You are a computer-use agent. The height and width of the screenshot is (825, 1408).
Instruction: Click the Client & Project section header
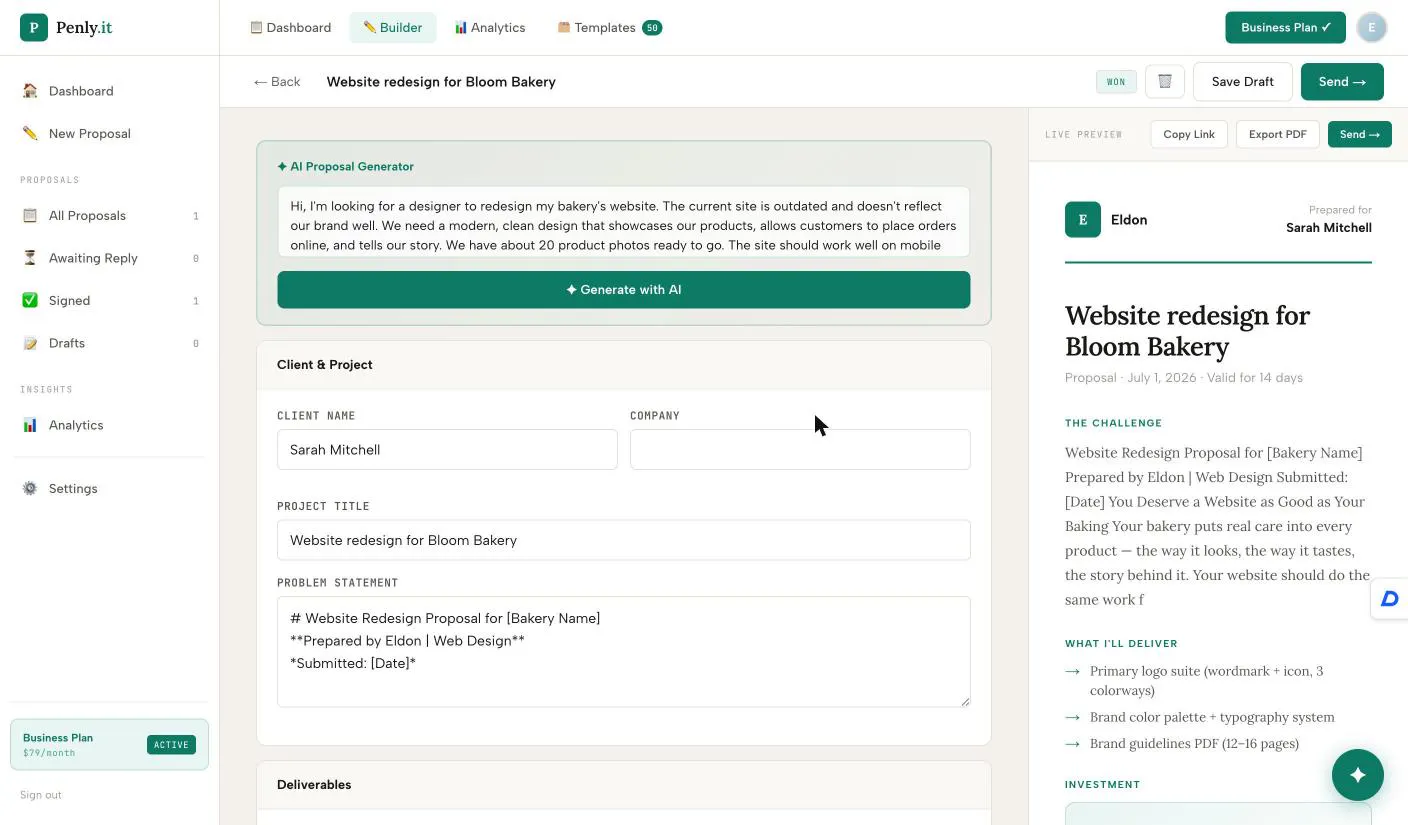pos(624,365)
